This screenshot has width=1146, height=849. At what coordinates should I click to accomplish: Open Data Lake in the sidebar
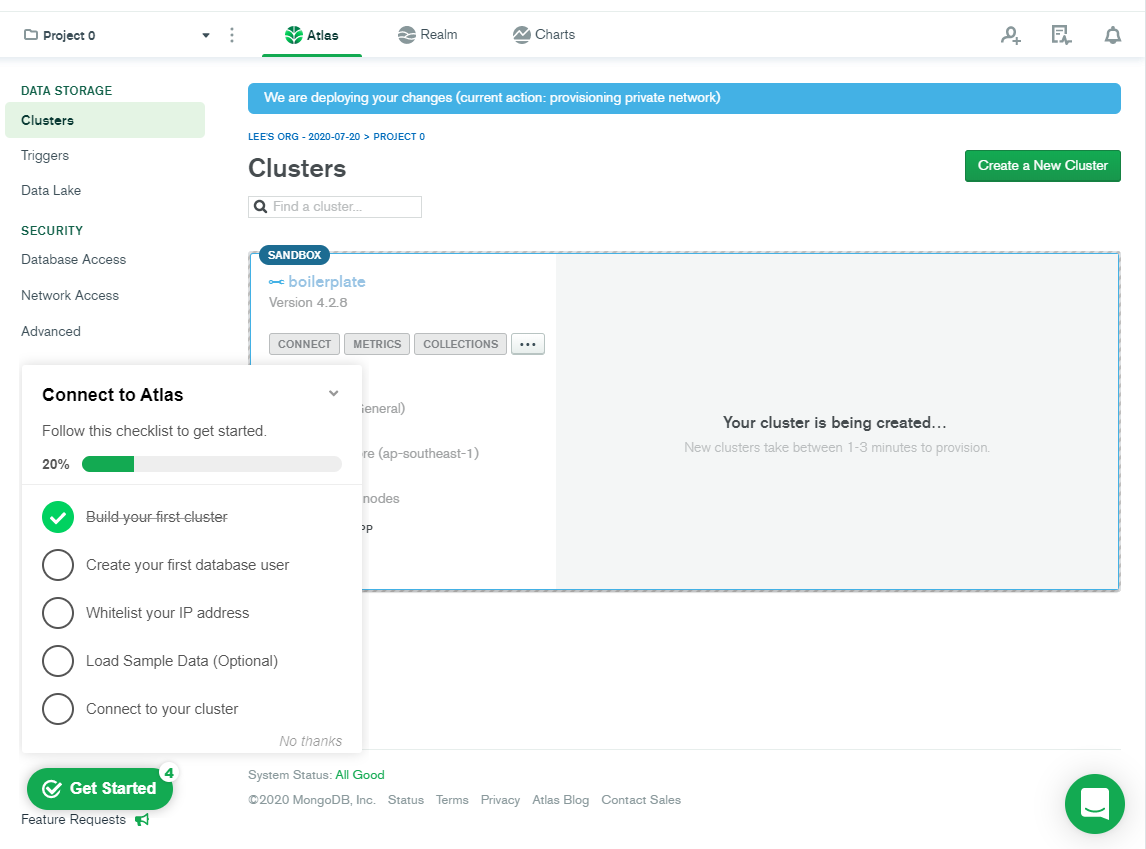(51, 191)
